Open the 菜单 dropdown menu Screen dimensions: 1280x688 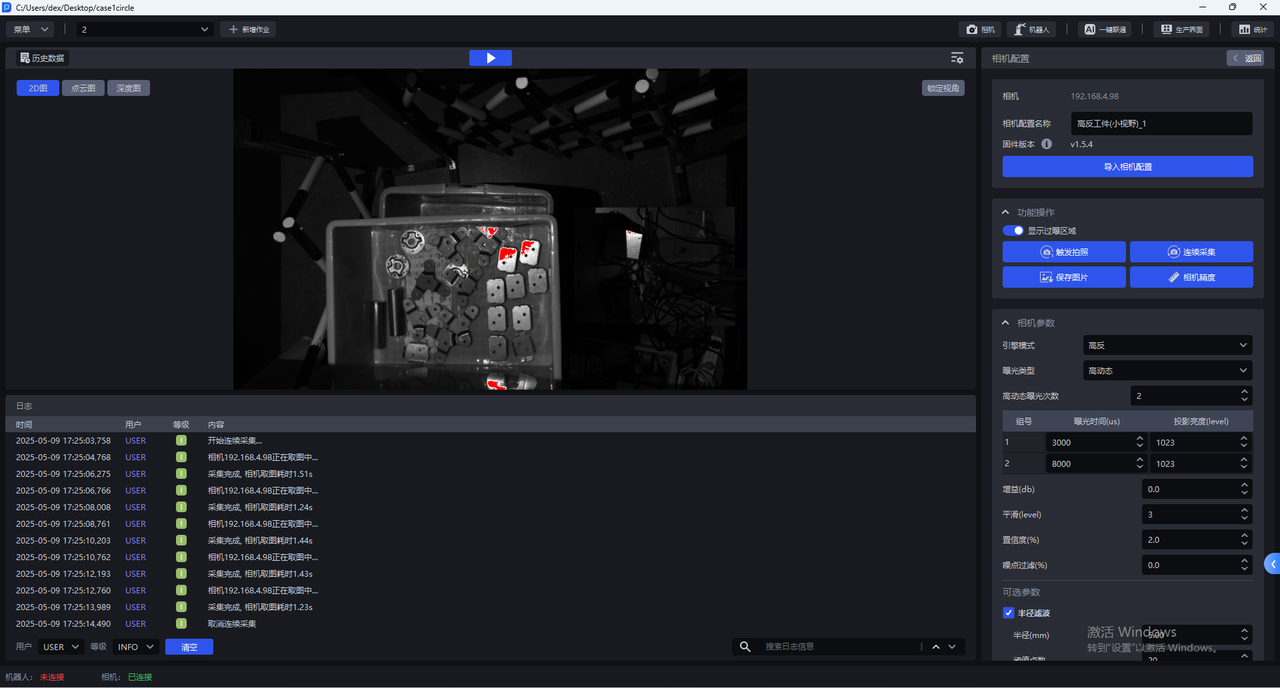coord(32,30)
